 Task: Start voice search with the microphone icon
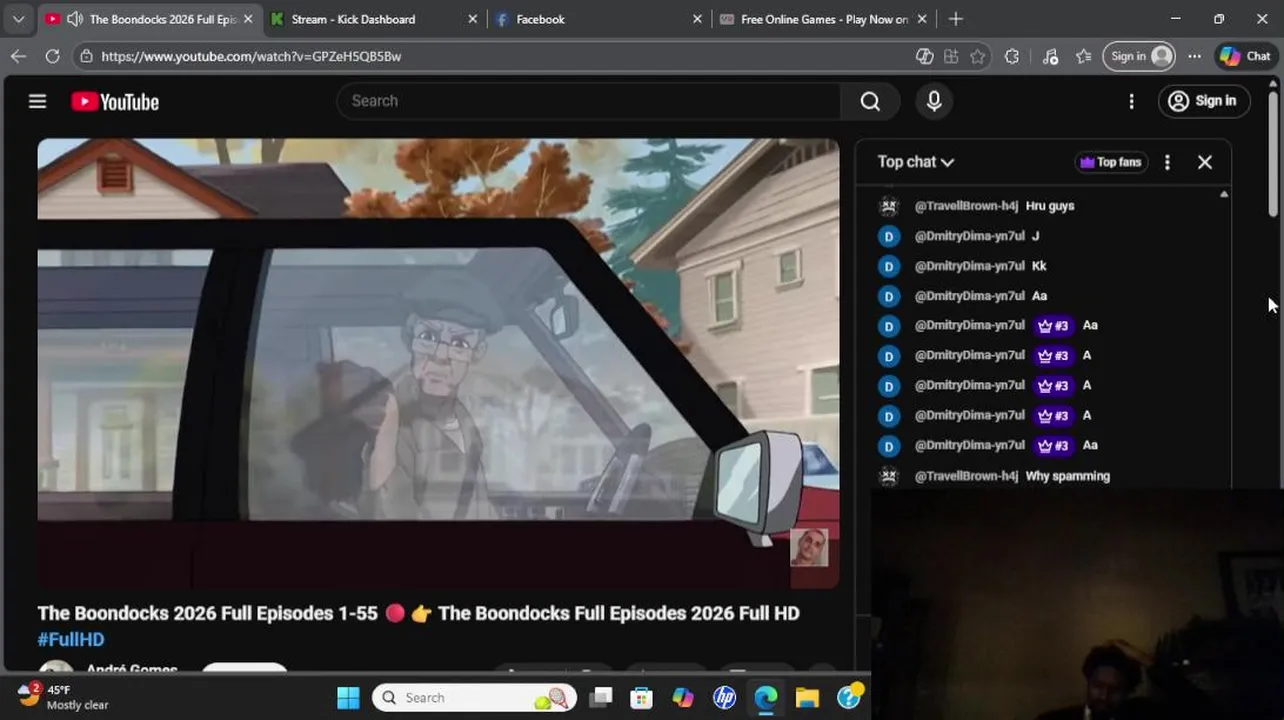[934, 101]
